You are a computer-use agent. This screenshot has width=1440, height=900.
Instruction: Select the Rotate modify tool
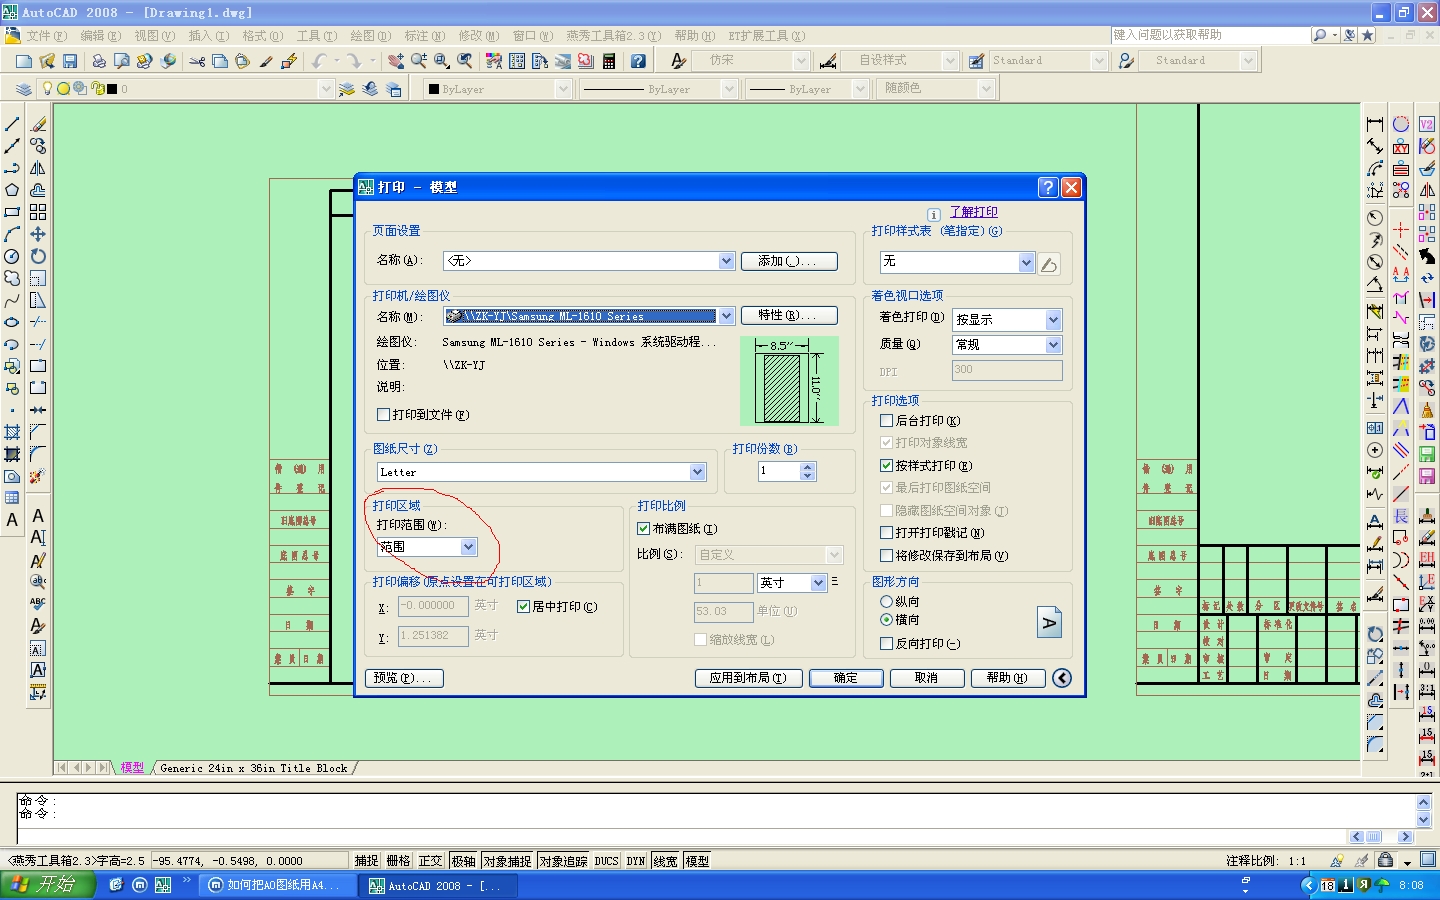tap(38, 256)
